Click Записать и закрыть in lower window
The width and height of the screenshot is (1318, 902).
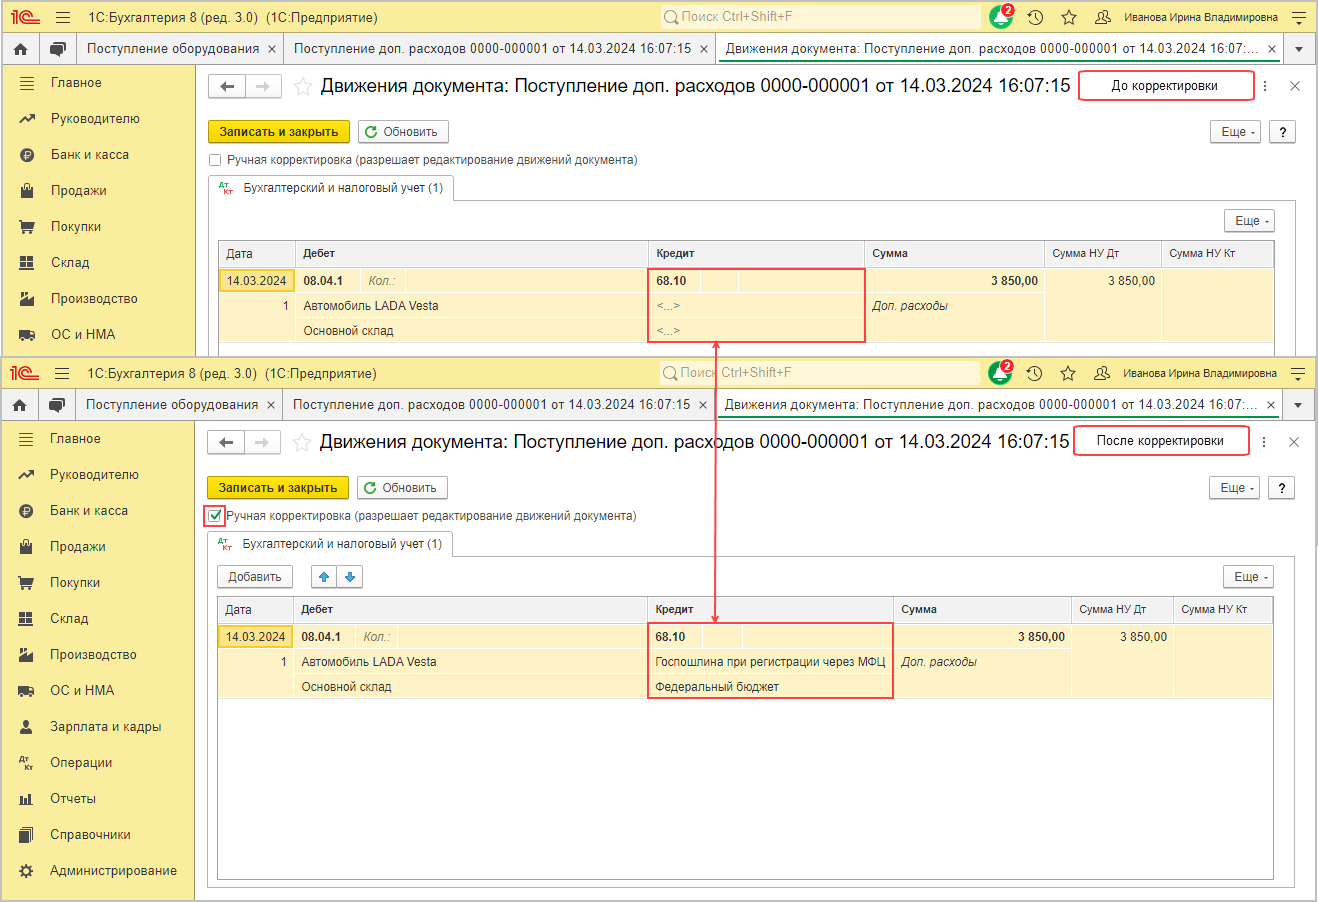(x=278, y=488)
